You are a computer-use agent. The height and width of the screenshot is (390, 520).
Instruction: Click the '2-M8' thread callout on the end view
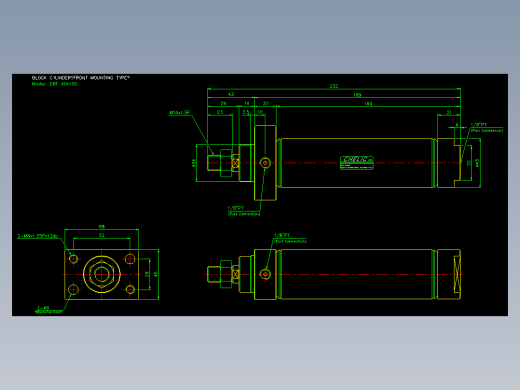coord(37,236)
